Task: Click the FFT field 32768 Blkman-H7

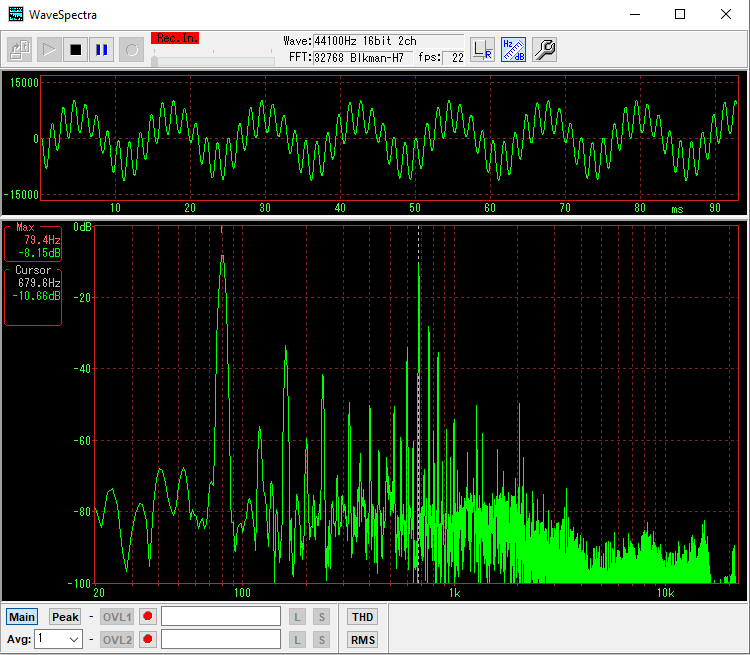Action: coord(362,58)
